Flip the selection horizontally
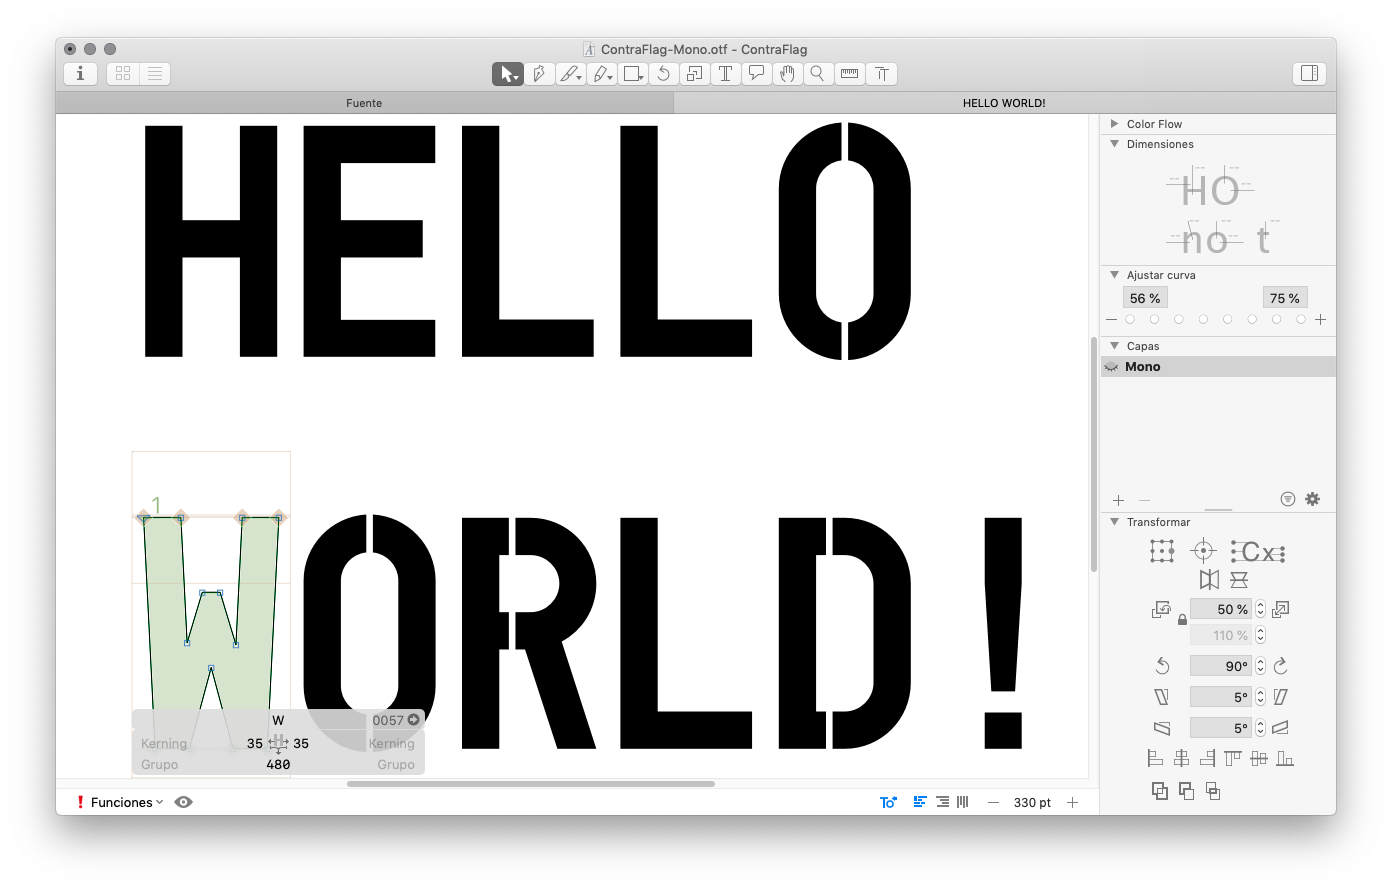This screenshot has height=889, width=1392. click(x=1209, y=580)
